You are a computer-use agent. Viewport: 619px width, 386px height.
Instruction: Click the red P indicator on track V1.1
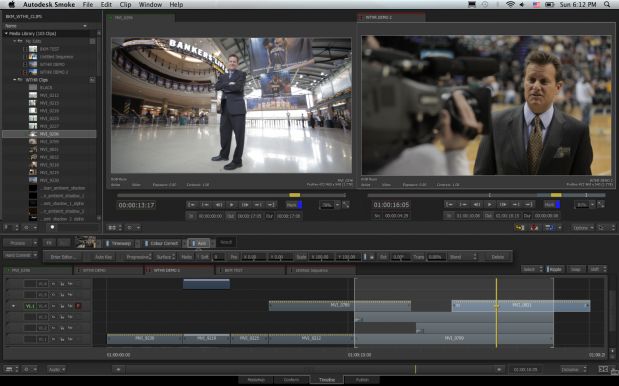coord(78,306)
